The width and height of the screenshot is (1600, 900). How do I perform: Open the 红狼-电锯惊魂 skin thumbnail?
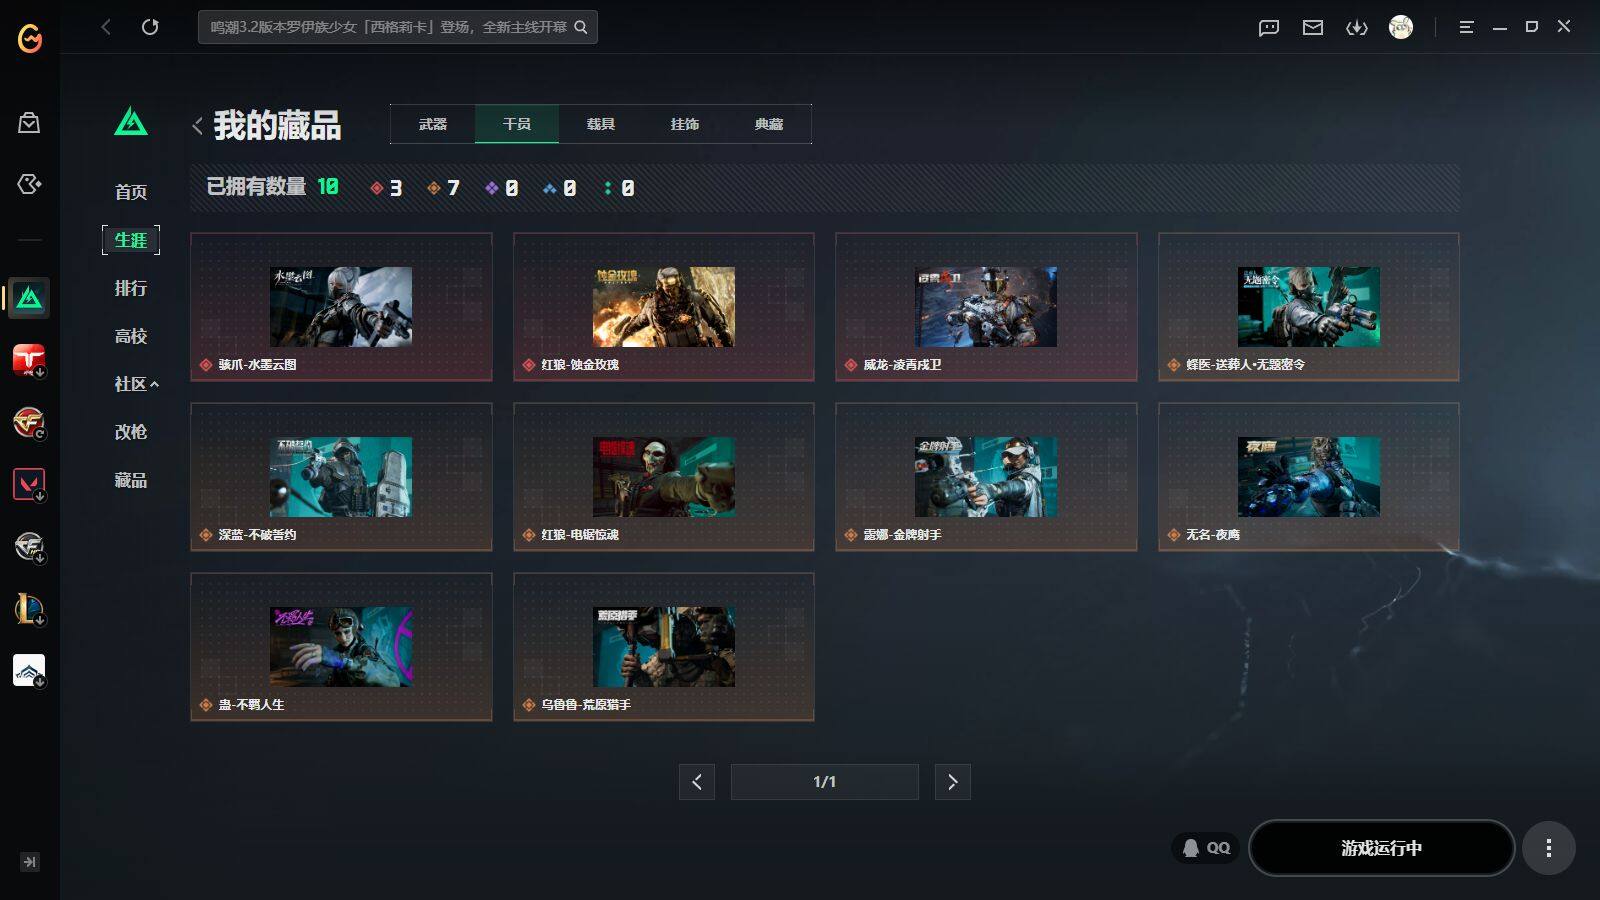pos(664,476)
